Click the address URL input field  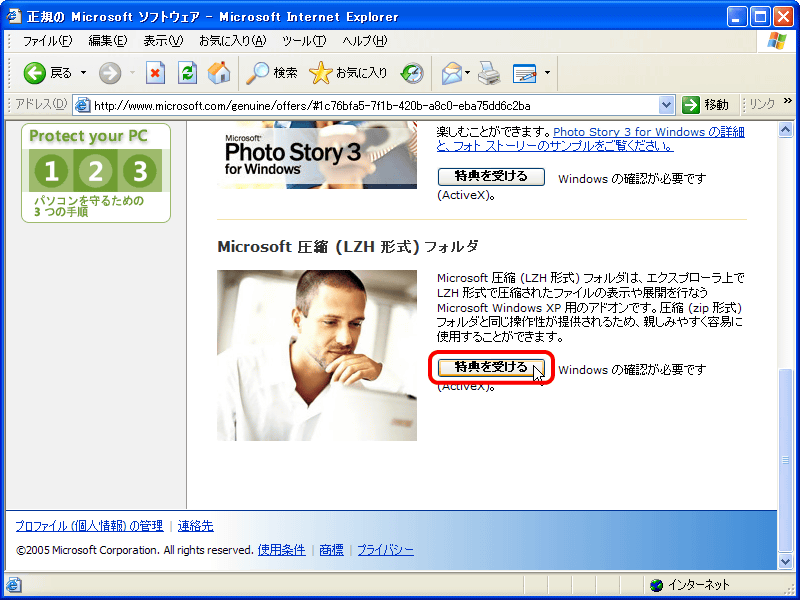375,106
